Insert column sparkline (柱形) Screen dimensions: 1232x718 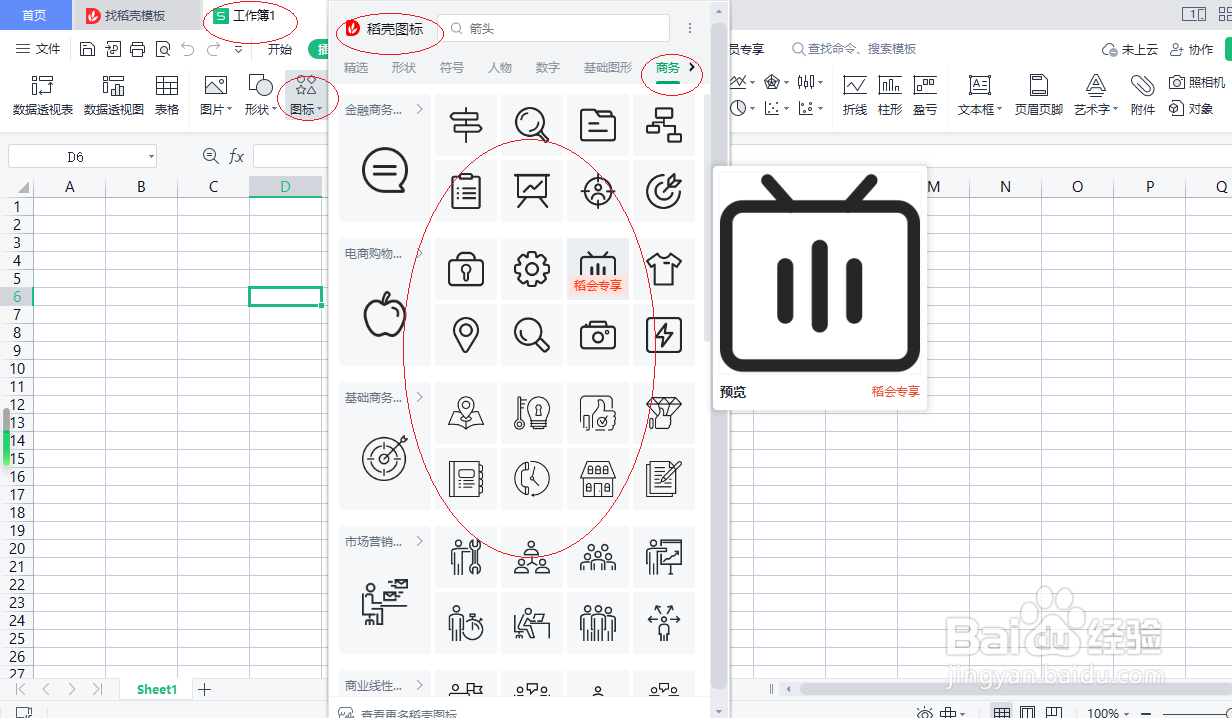point(890,96)
